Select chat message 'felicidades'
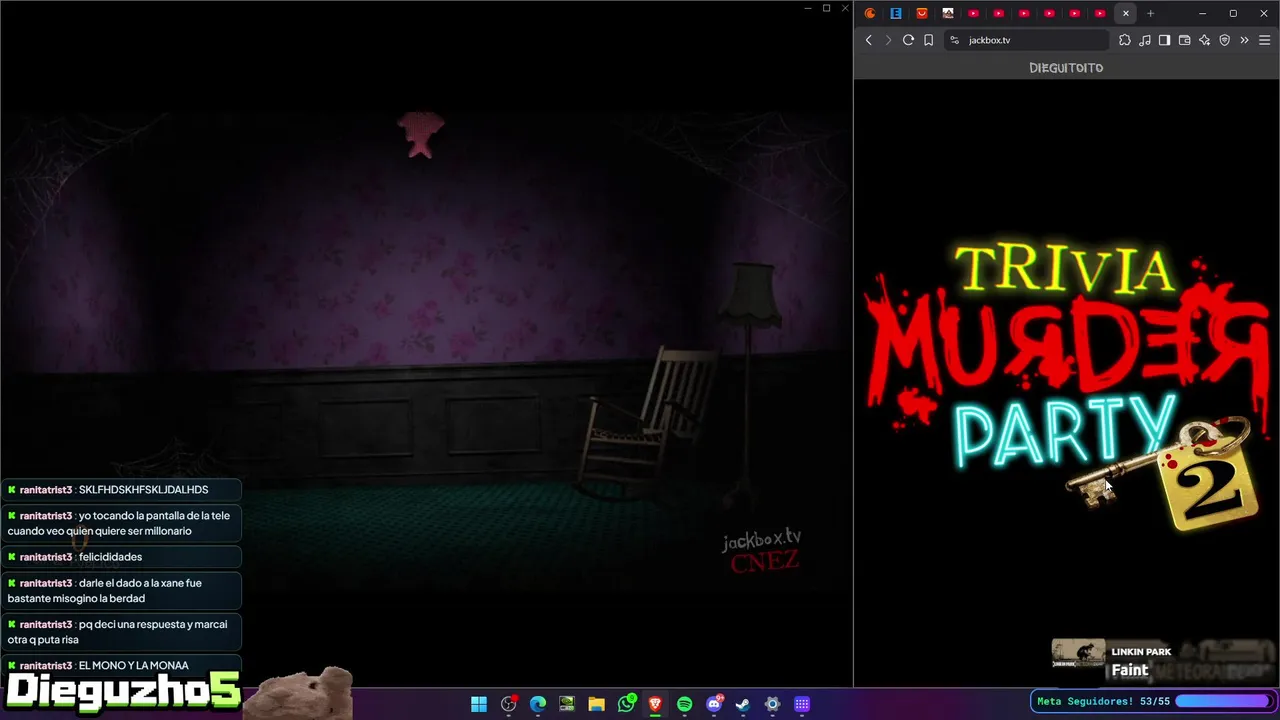 (121, 557)
